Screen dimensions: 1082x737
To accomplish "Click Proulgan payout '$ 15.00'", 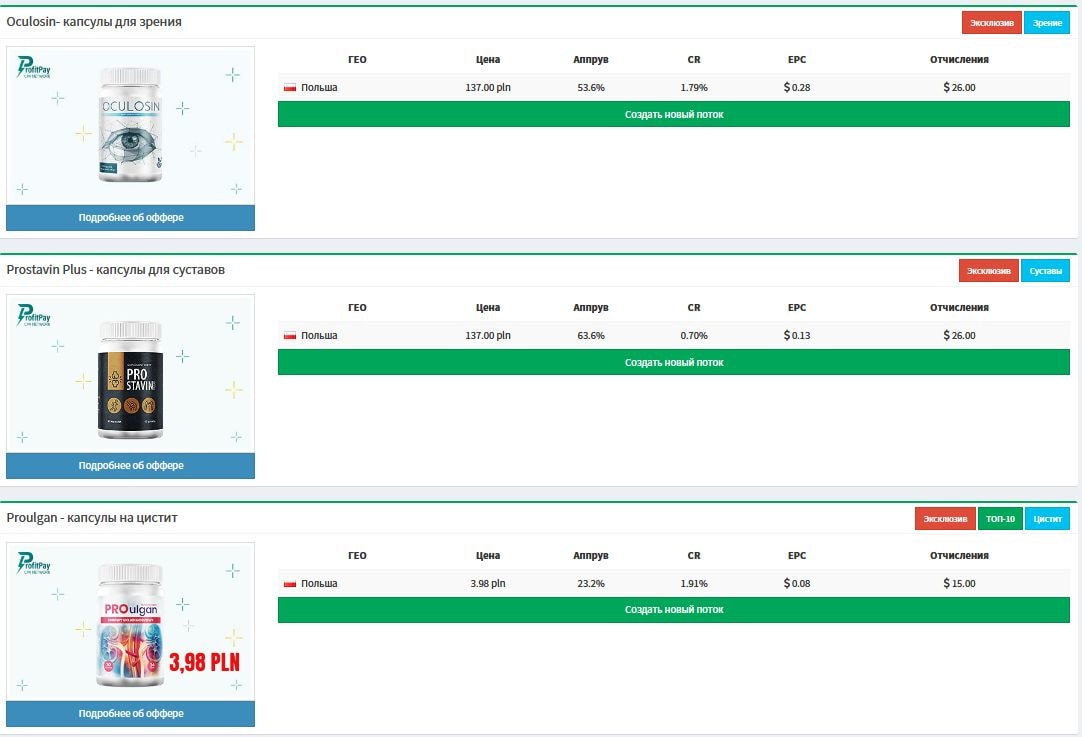I will coord(959,583).
